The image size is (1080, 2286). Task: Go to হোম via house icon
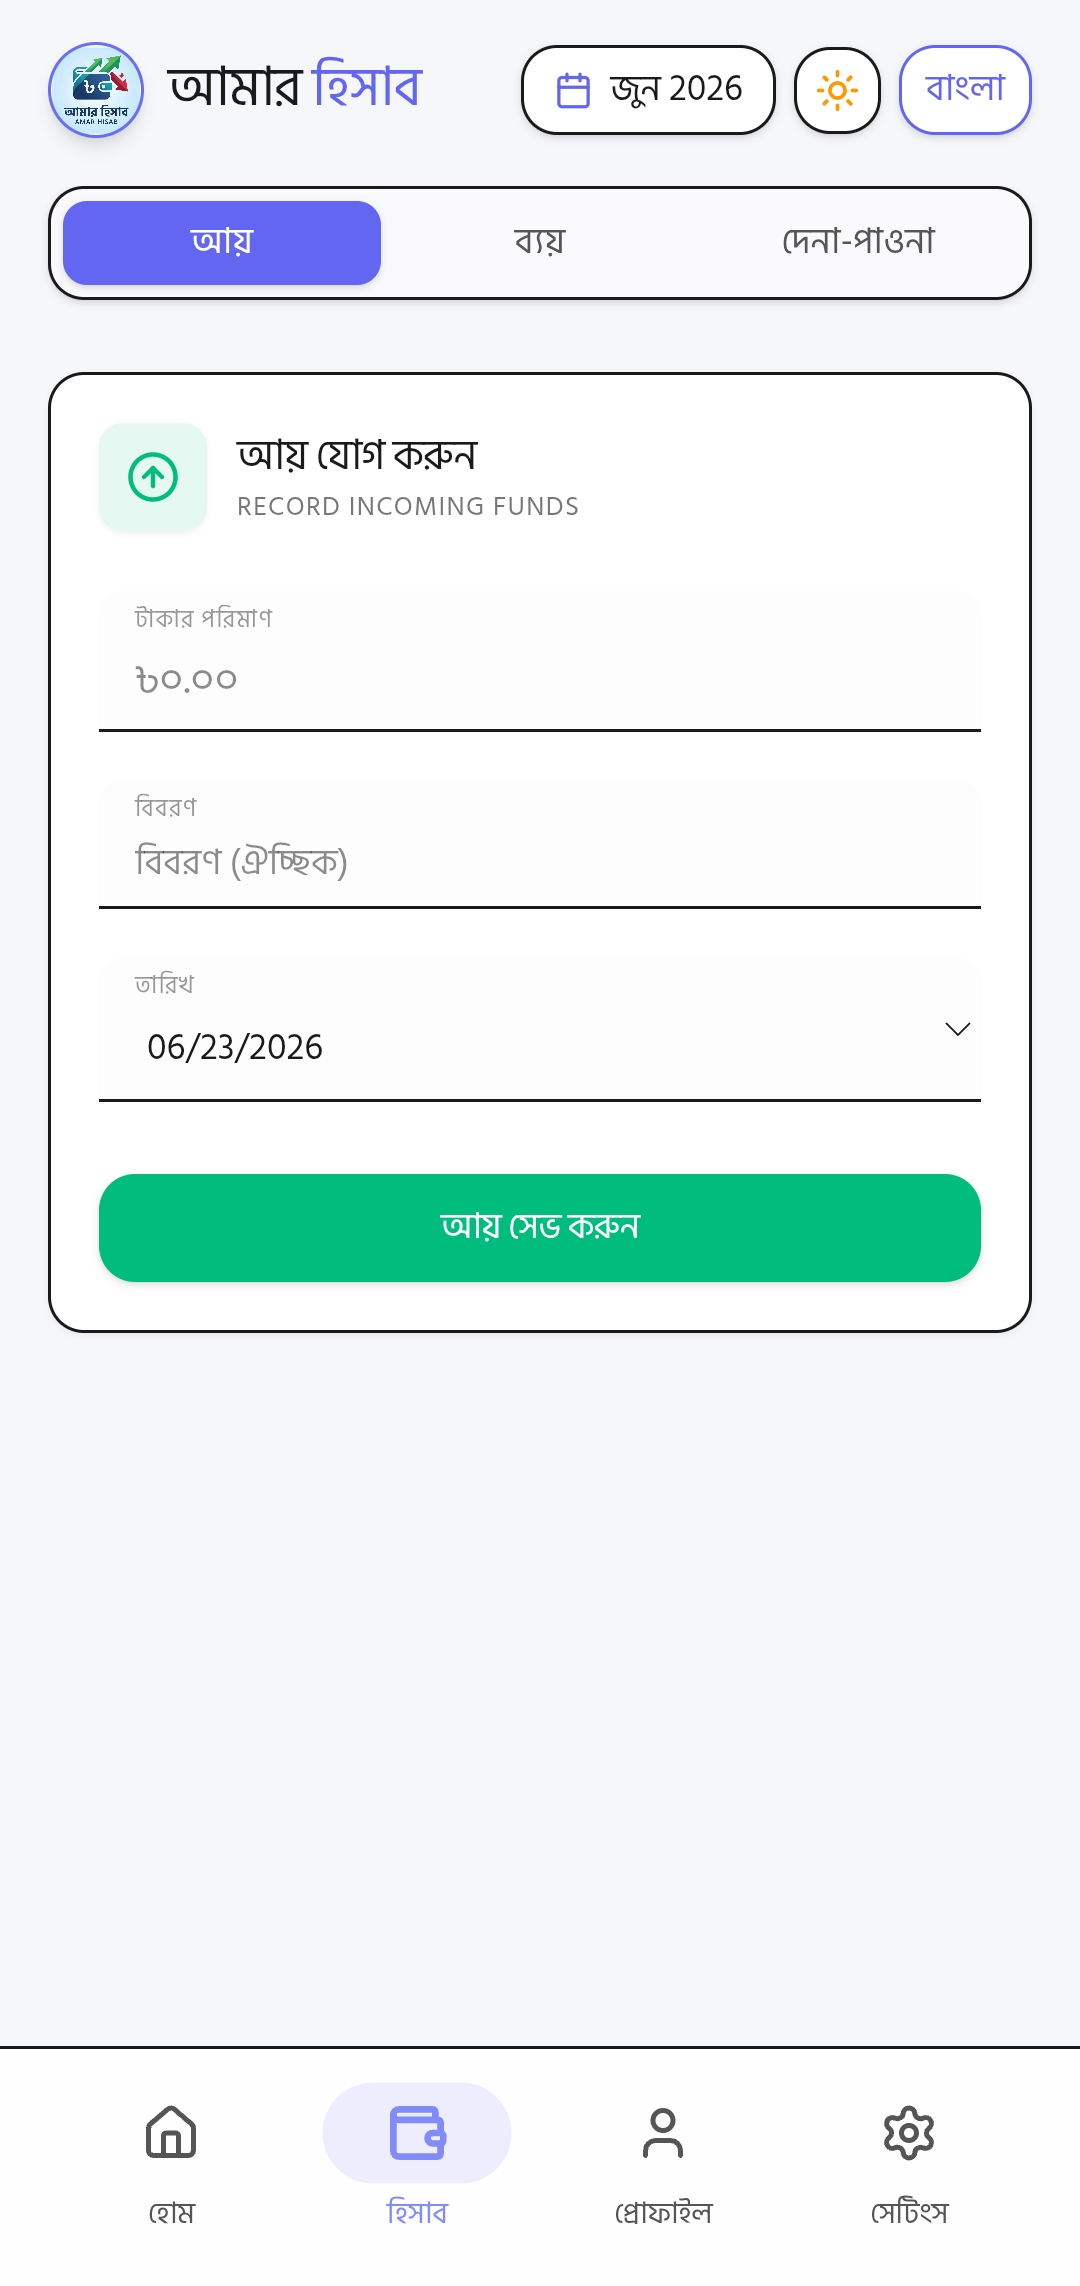pyautogui.click(x=171, y=2133)
